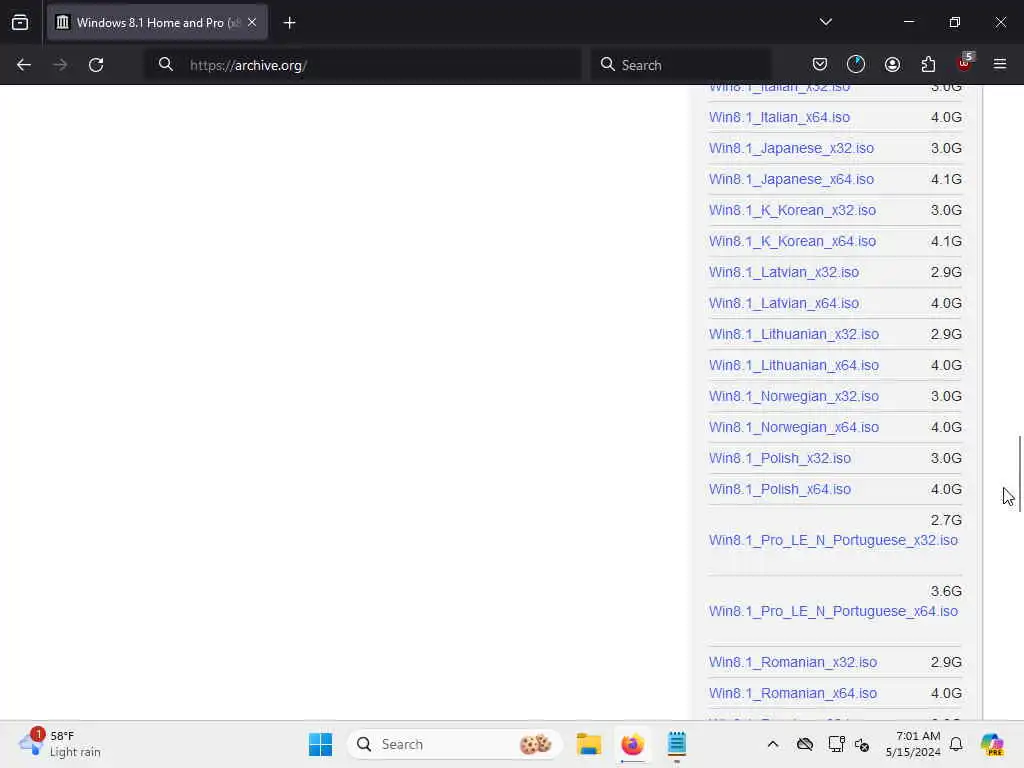Select the Windows 8.1 Home and Pro tab
This screenshot has width=1024, height=768.
[x=157, y=23]
